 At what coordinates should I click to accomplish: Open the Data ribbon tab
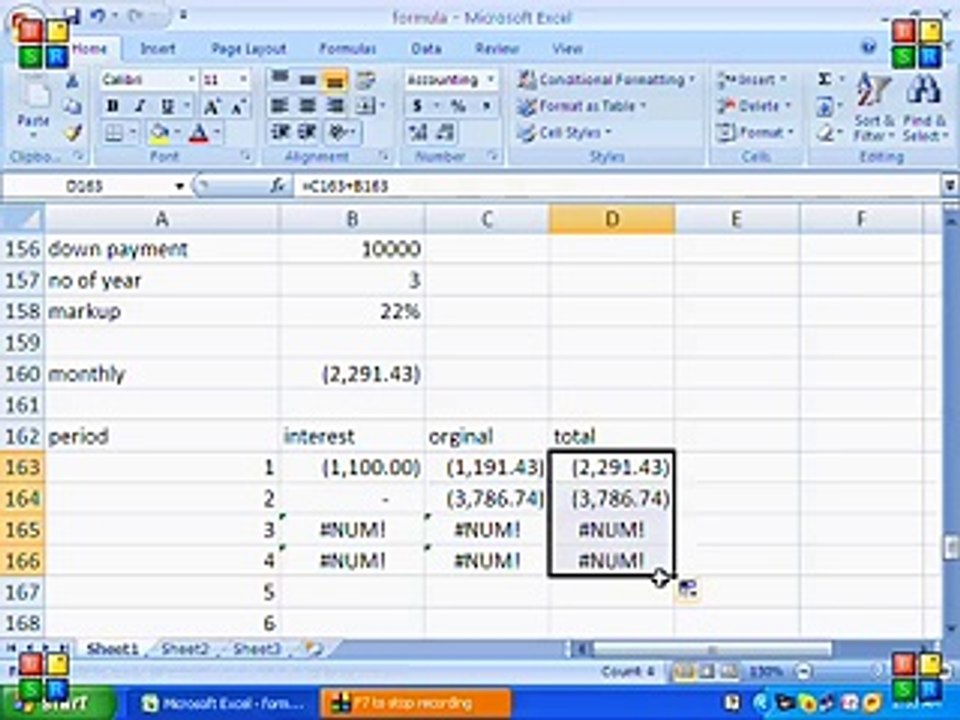426,48
